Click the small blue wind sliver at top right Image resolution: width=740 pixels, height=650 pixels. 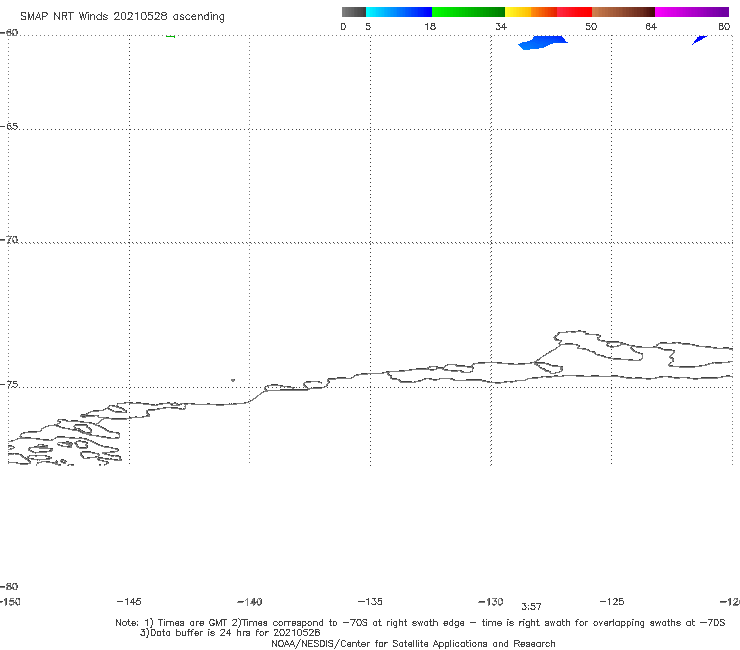coord(699,40)
